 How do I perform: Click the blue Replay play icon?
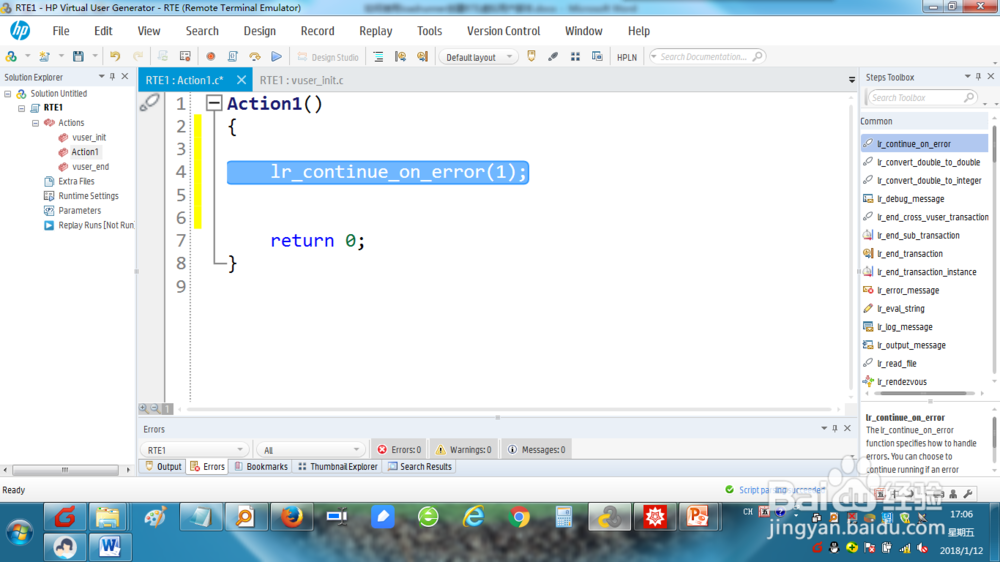tap(276, 57)
